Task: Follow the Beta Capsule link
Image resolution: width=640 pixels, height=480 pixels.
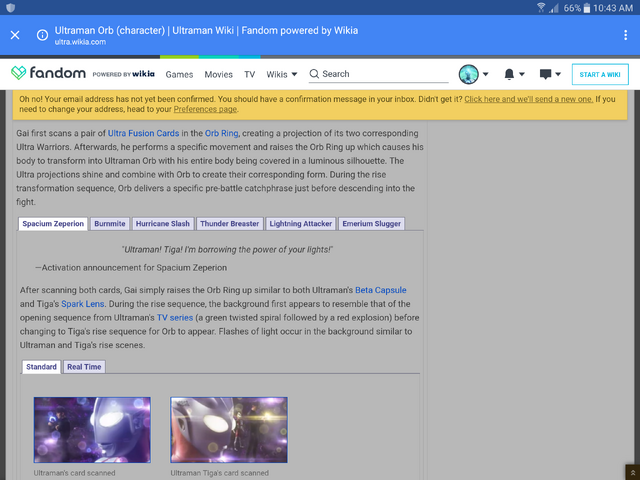Action: (380, 290)
